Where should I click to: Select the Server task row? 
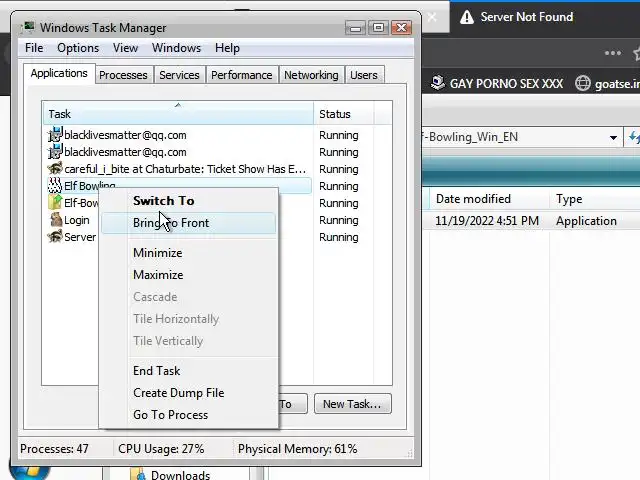(x=71, y=237)
